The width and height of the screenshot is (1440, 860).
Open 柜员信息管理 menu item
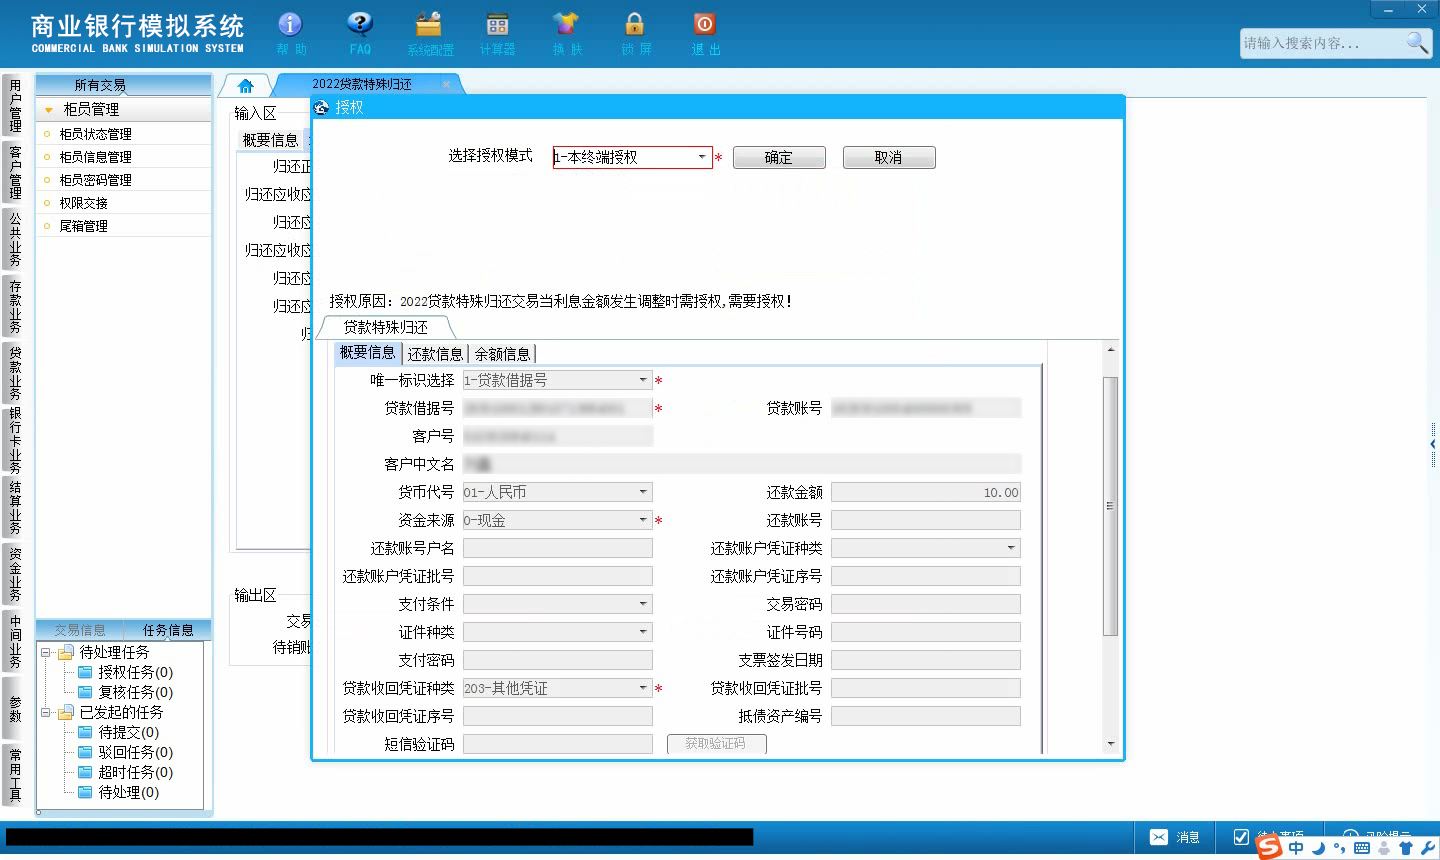pos(95,157)
